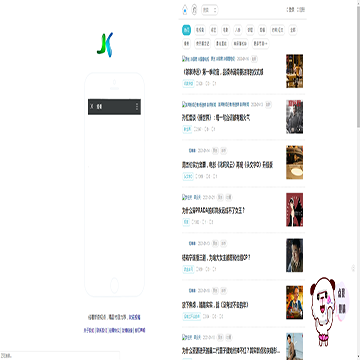Select the highlighted teal category tab

(x=187, y=30)
